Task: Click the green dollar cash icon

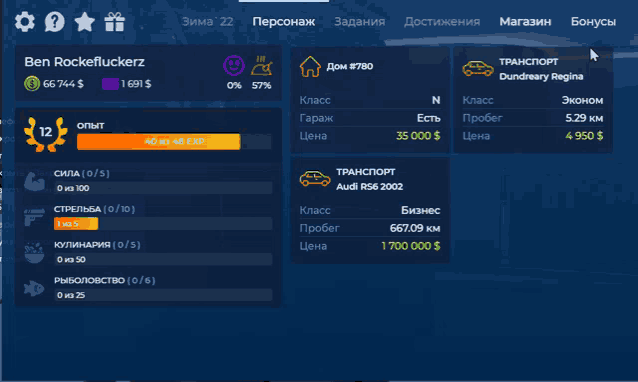Action: click(x=32, y=84)
